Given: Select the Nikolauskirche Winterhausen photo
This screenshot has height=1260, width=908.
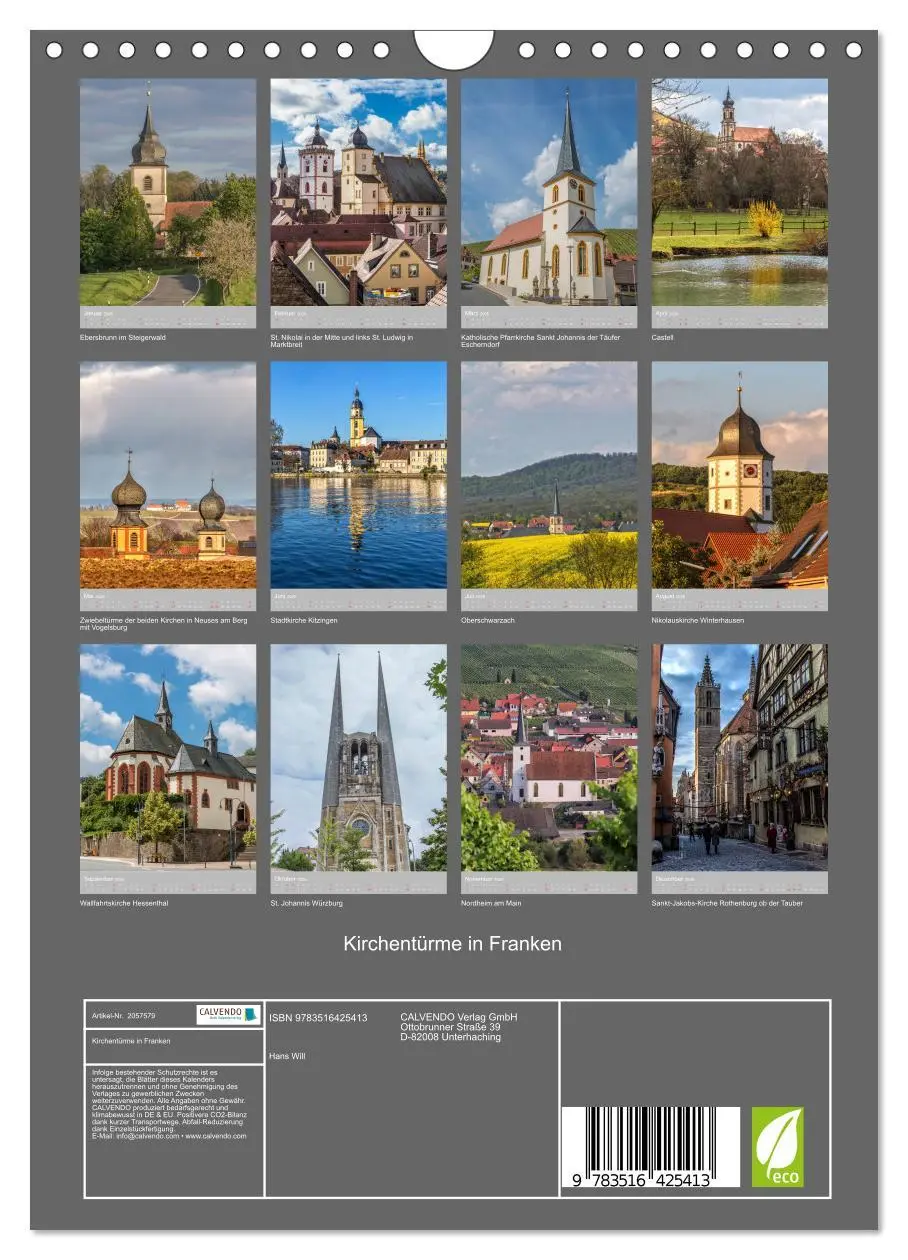Looking at the screenshot, I should coord(739,475).
